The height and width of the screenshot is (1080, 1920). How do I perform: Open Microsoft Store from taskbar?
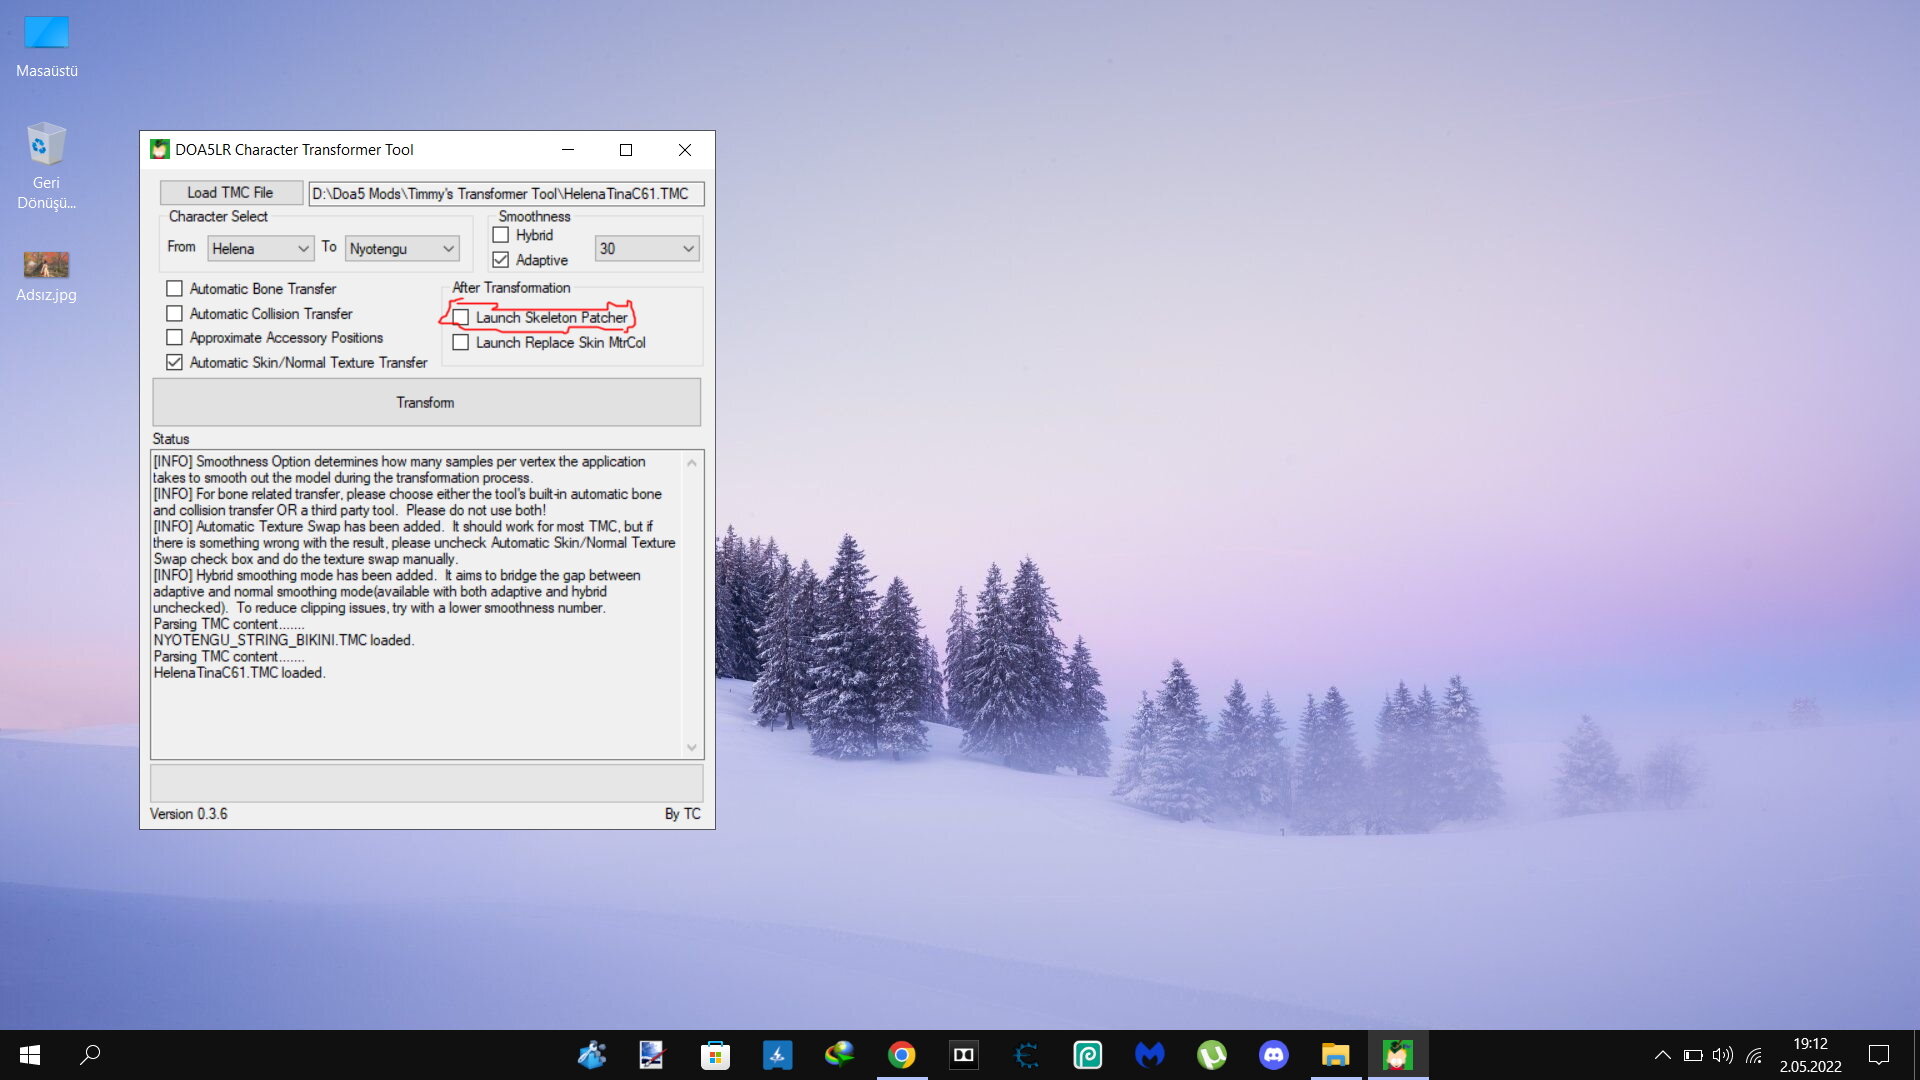point(715,1055)
